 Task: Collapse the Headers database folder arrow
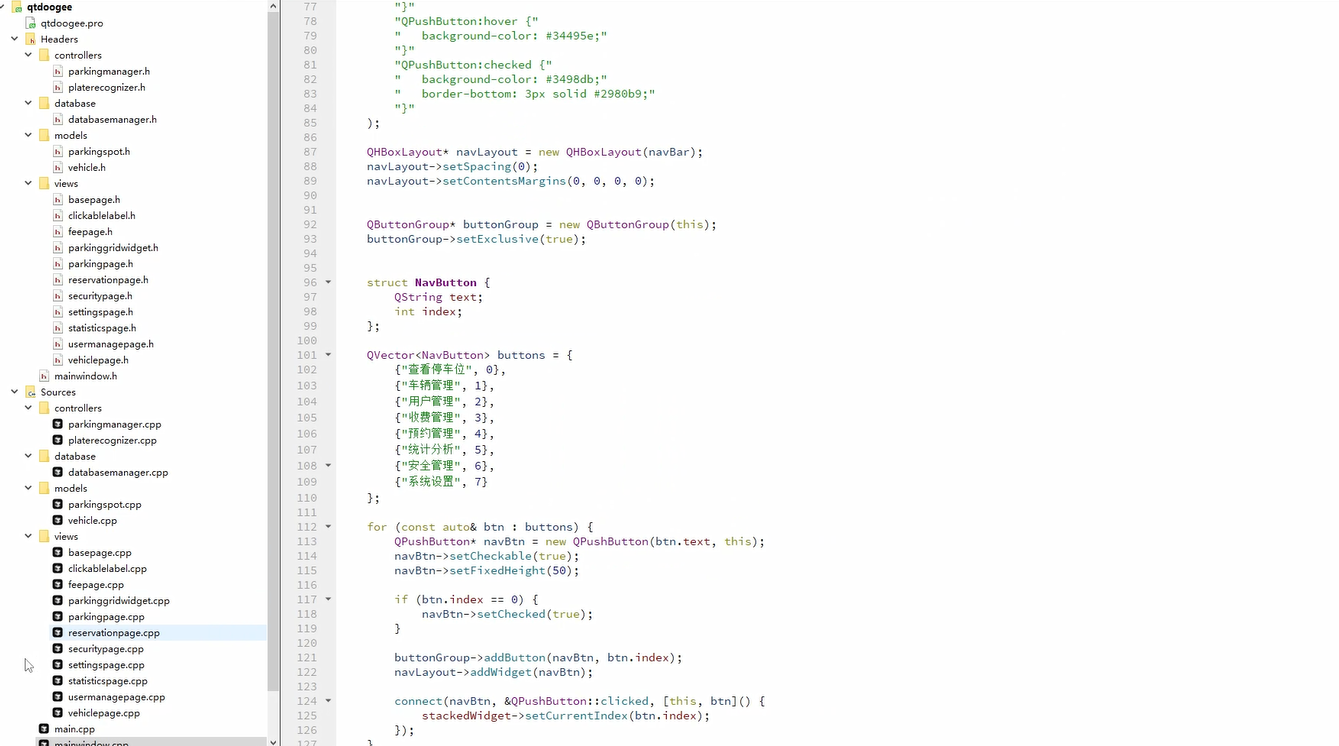(x=28, y=103)
